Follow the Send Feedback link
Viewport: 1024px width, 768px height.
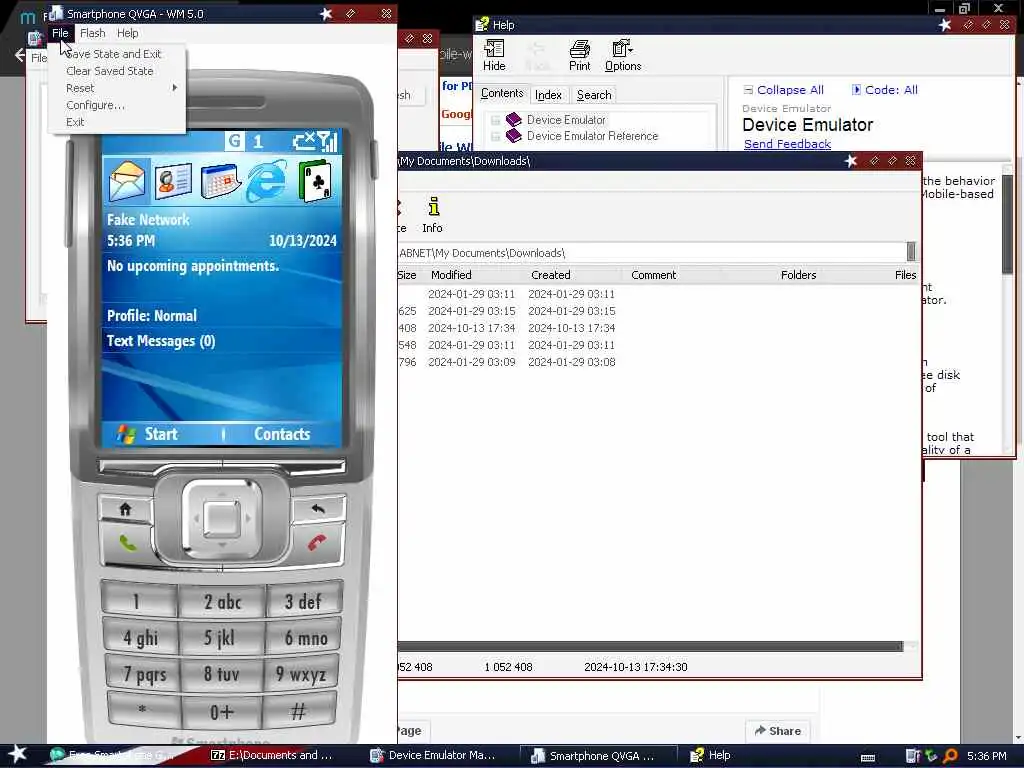pyautogui.click(x=787, y=144)
